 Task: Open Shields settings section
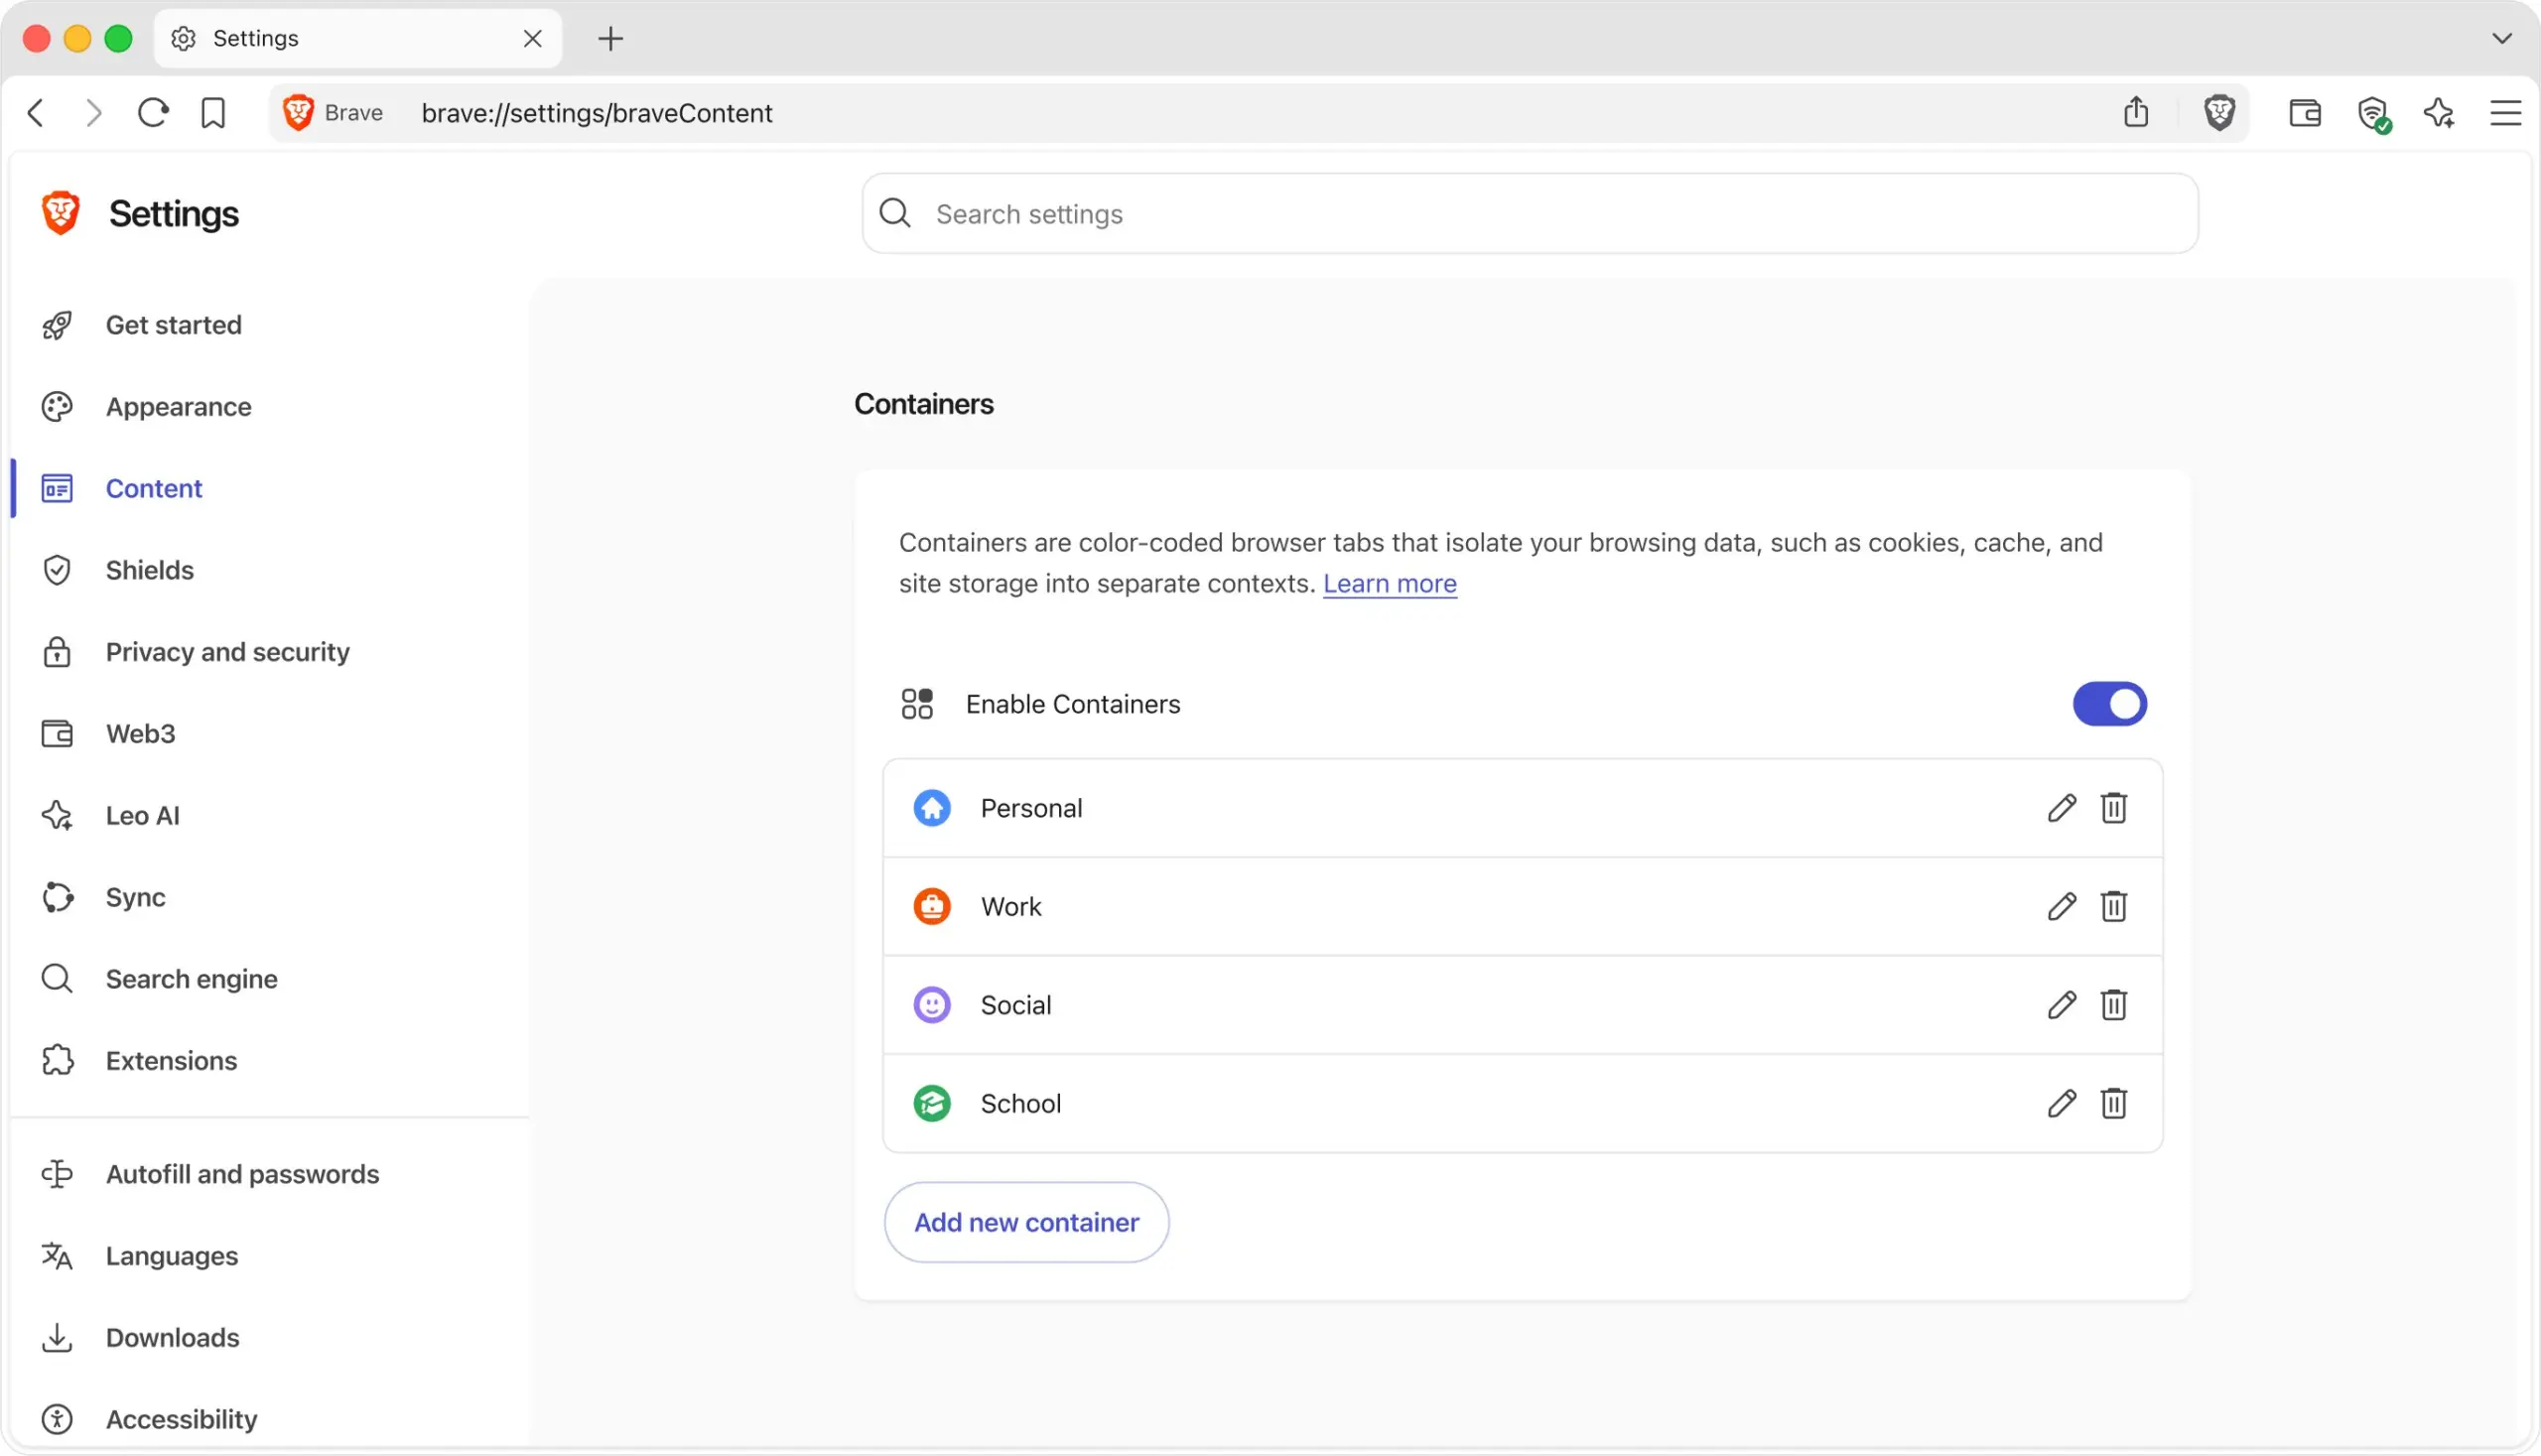coord(149,570)
